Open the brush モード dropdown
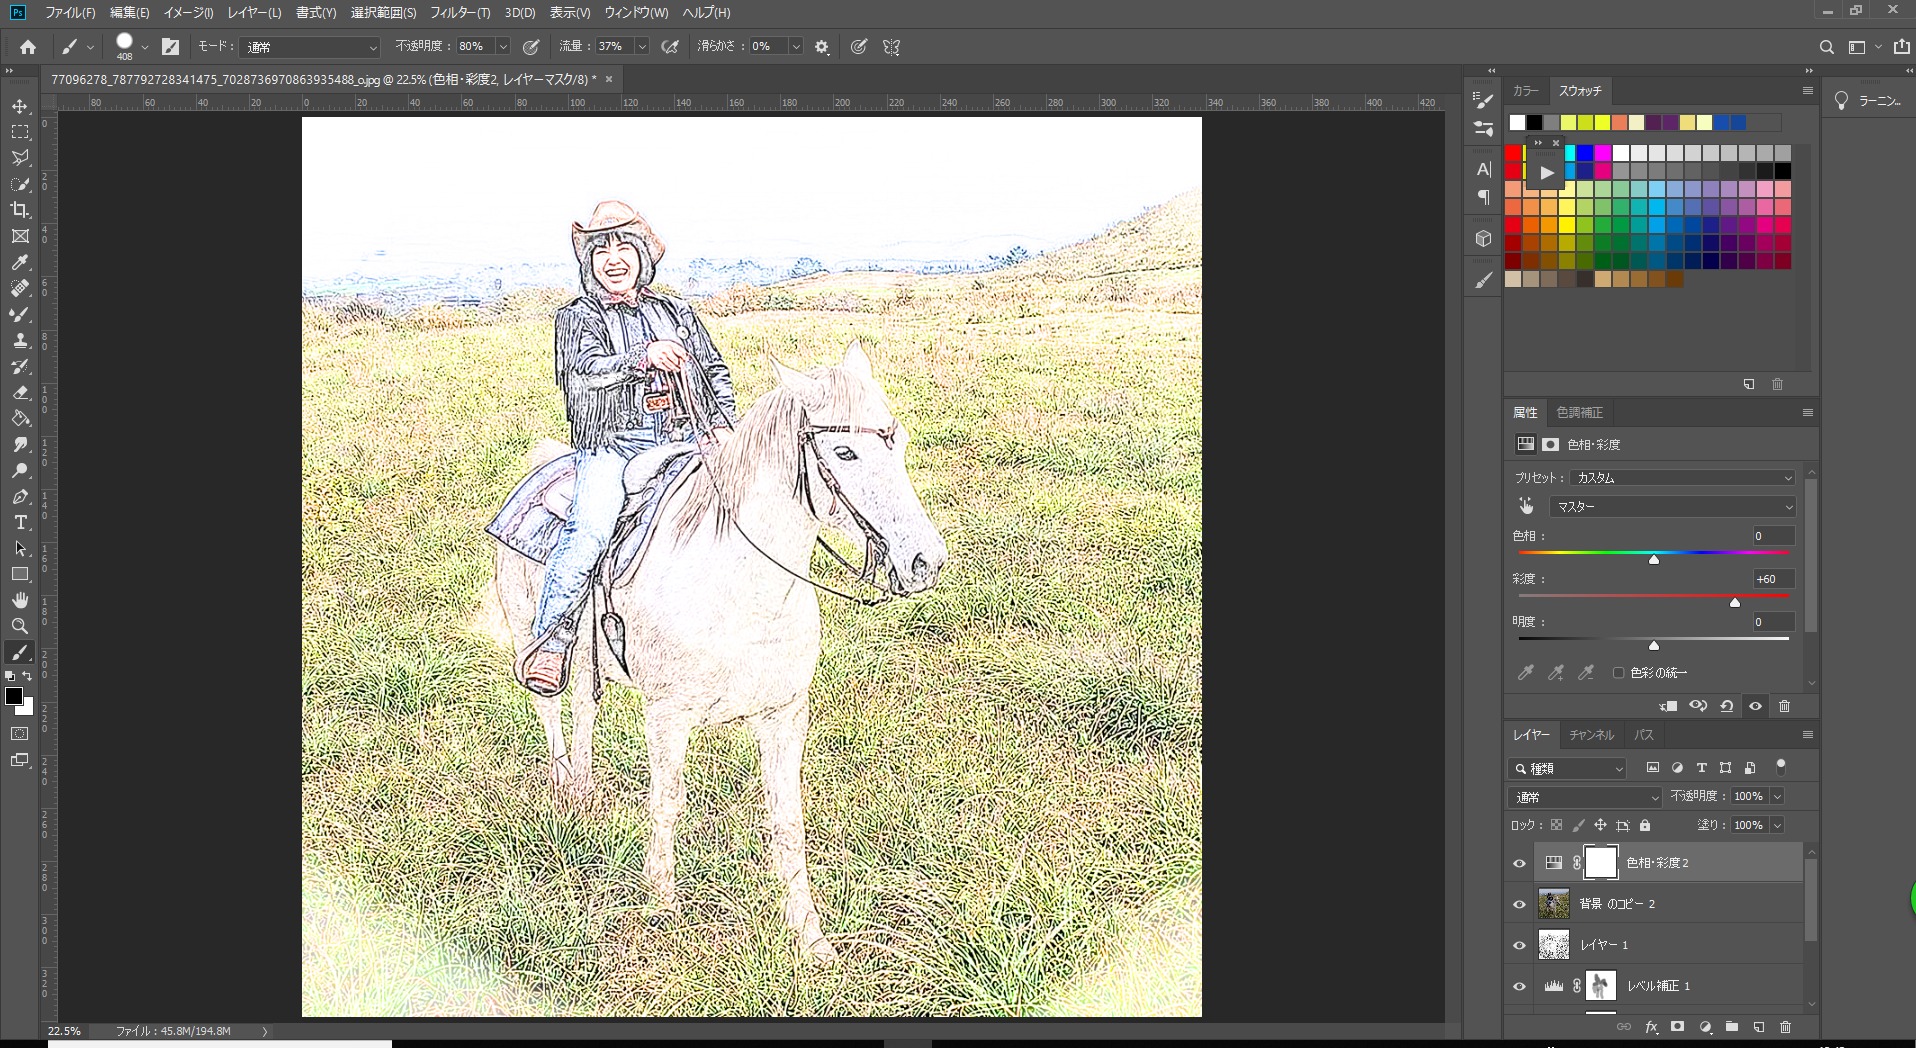 310,47
